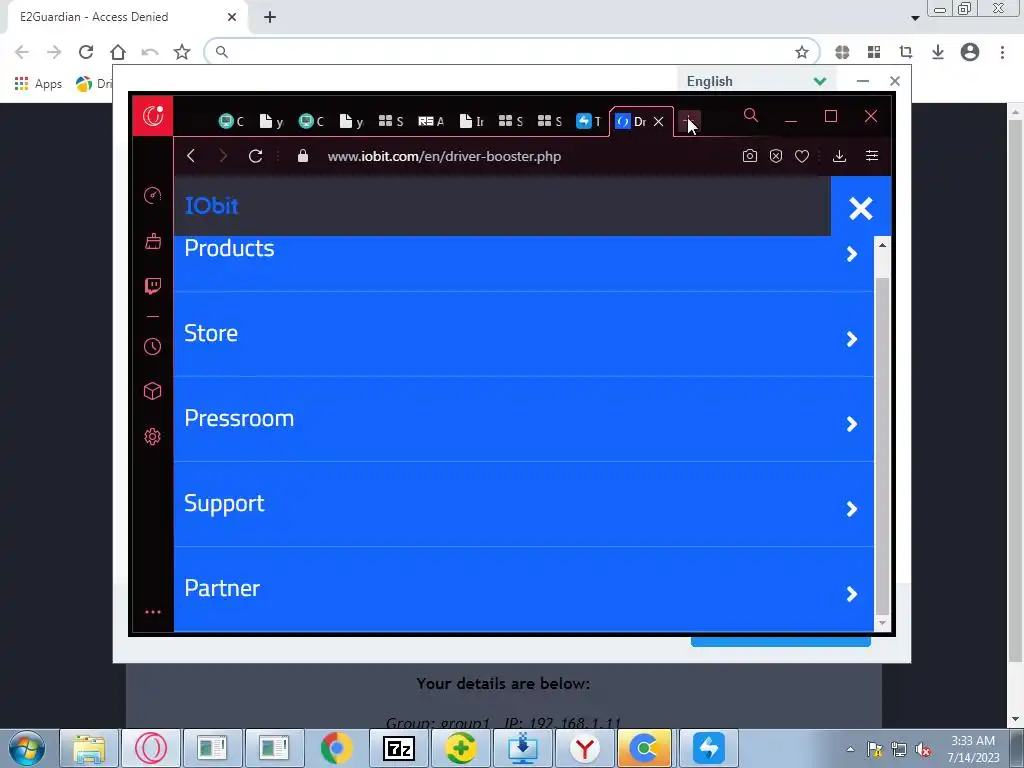This screenshot has width=1024, height=768.
Task: Click the taskbar clock showing 3:33 AM
Action: (973, 748)
